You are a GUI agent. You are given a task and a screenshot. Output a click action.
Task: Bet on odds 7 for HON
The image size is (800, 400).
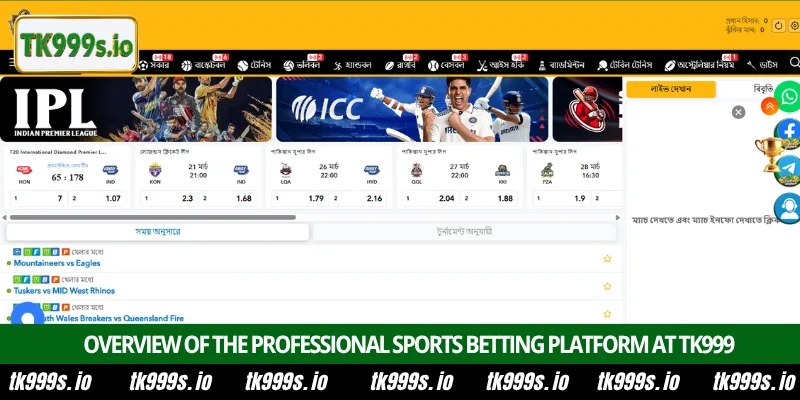pos(38,198)
